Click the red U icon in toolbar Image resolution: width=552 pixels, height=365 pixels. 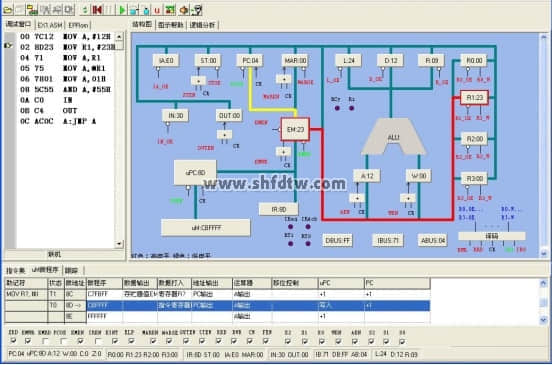[x=157, y=10]
